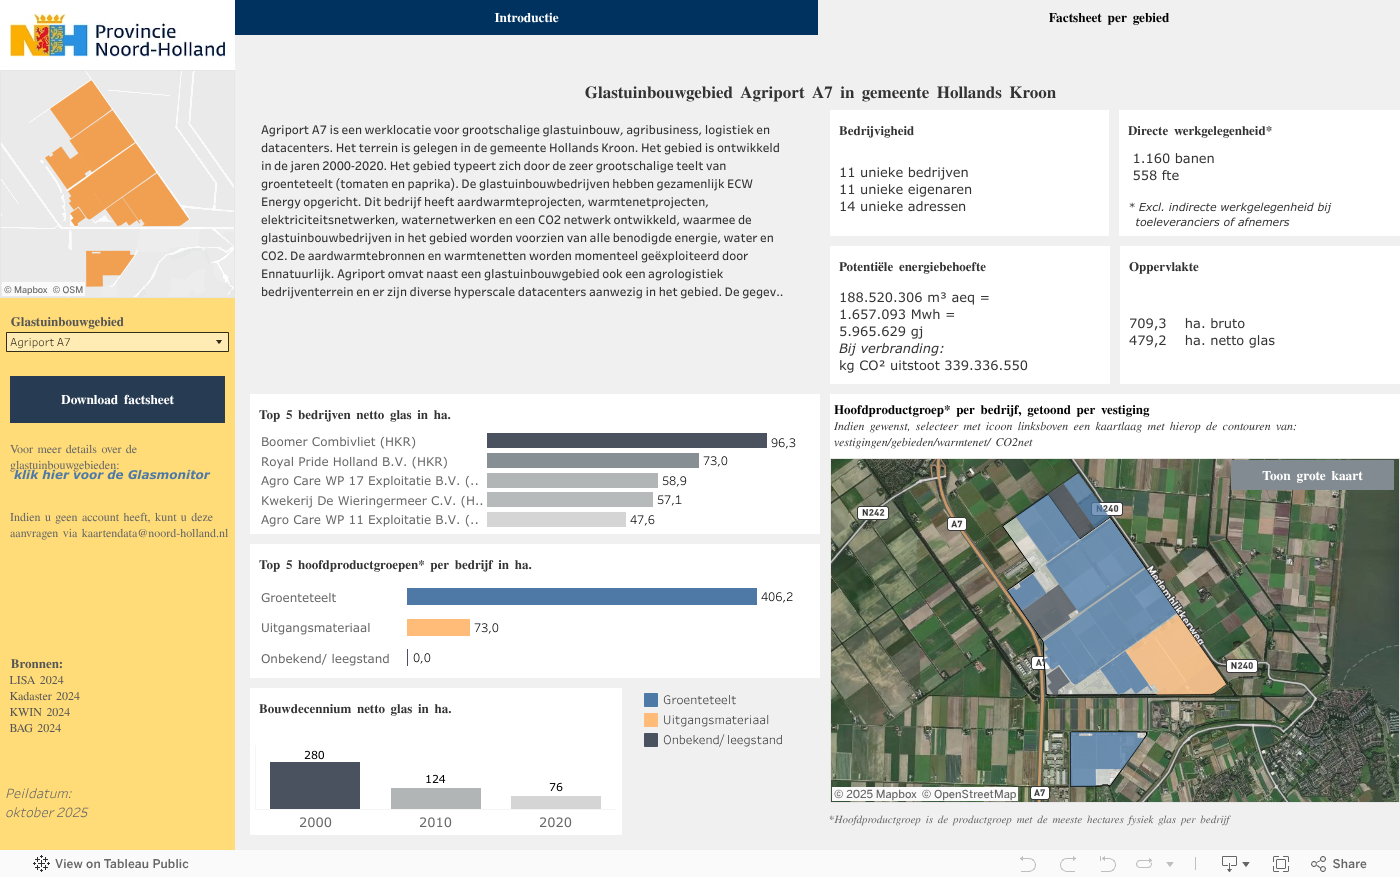Click the Provincie Noord-Holland logo

click(117, 36)
